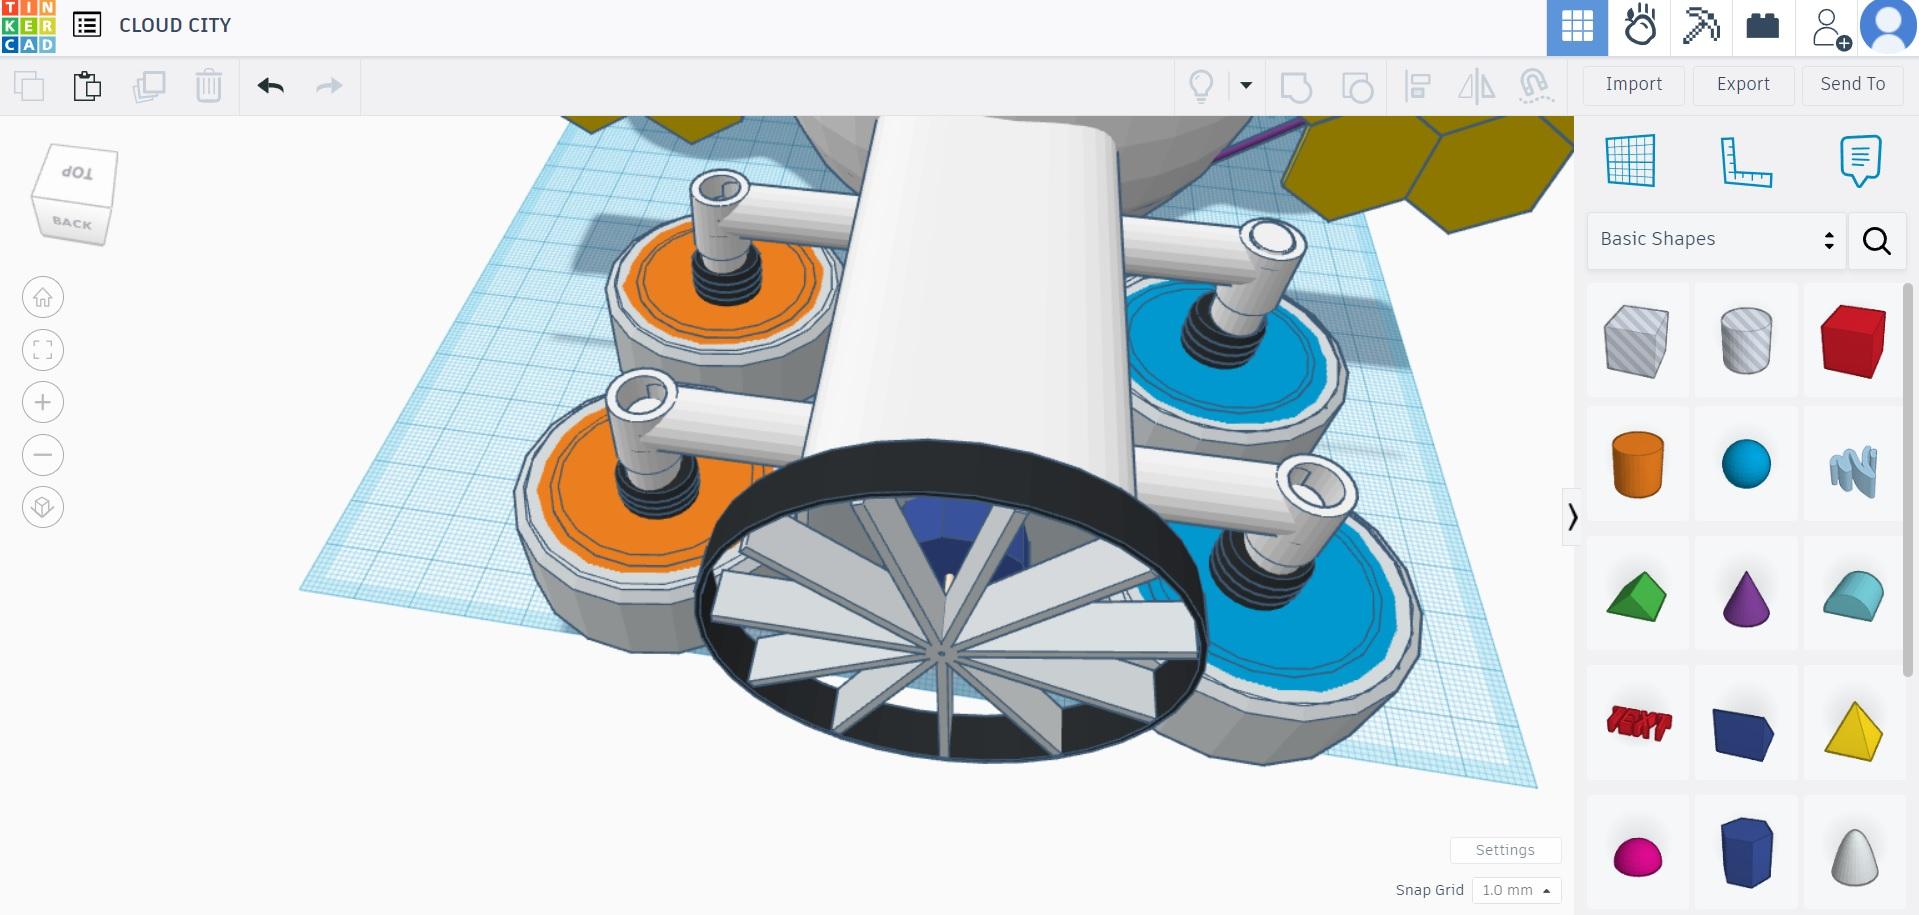
Task: Click the Group shapes icon
Action: point(1296,87)
